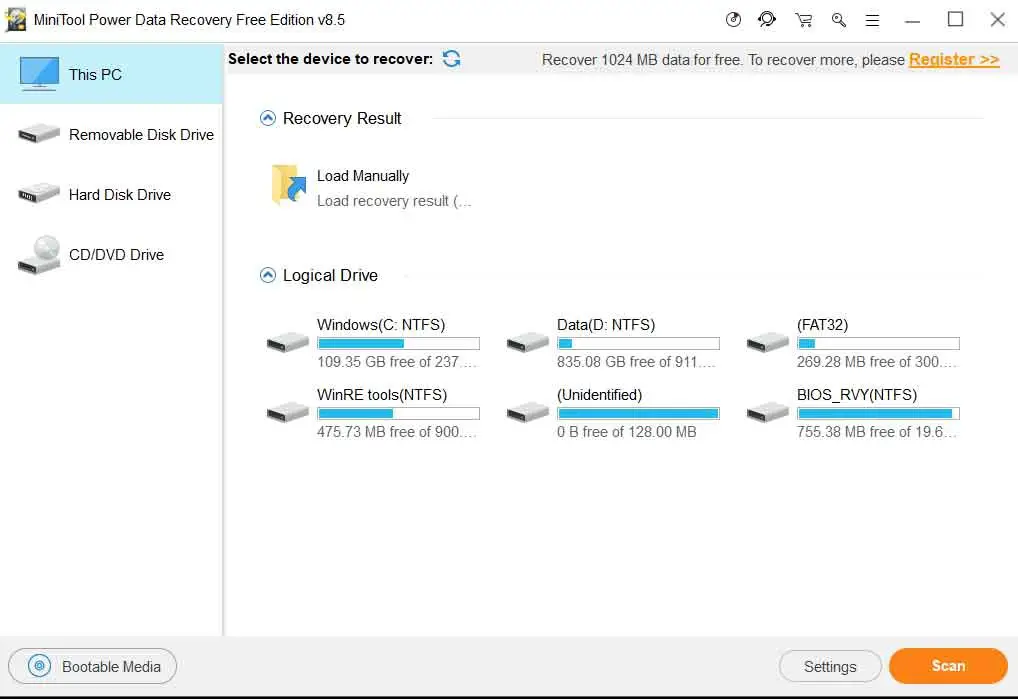Screen dimensions: 1018x699
Task: Click the Data(D: NTFS) drive icon
Action: coord(528,341)
